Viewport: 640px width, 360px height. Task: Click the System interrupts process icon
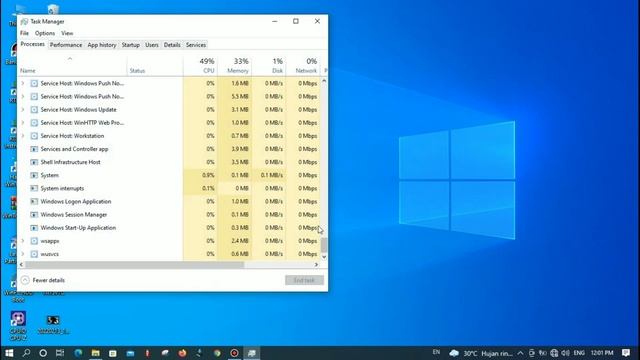pyautogui.click(x=34, y=188)
